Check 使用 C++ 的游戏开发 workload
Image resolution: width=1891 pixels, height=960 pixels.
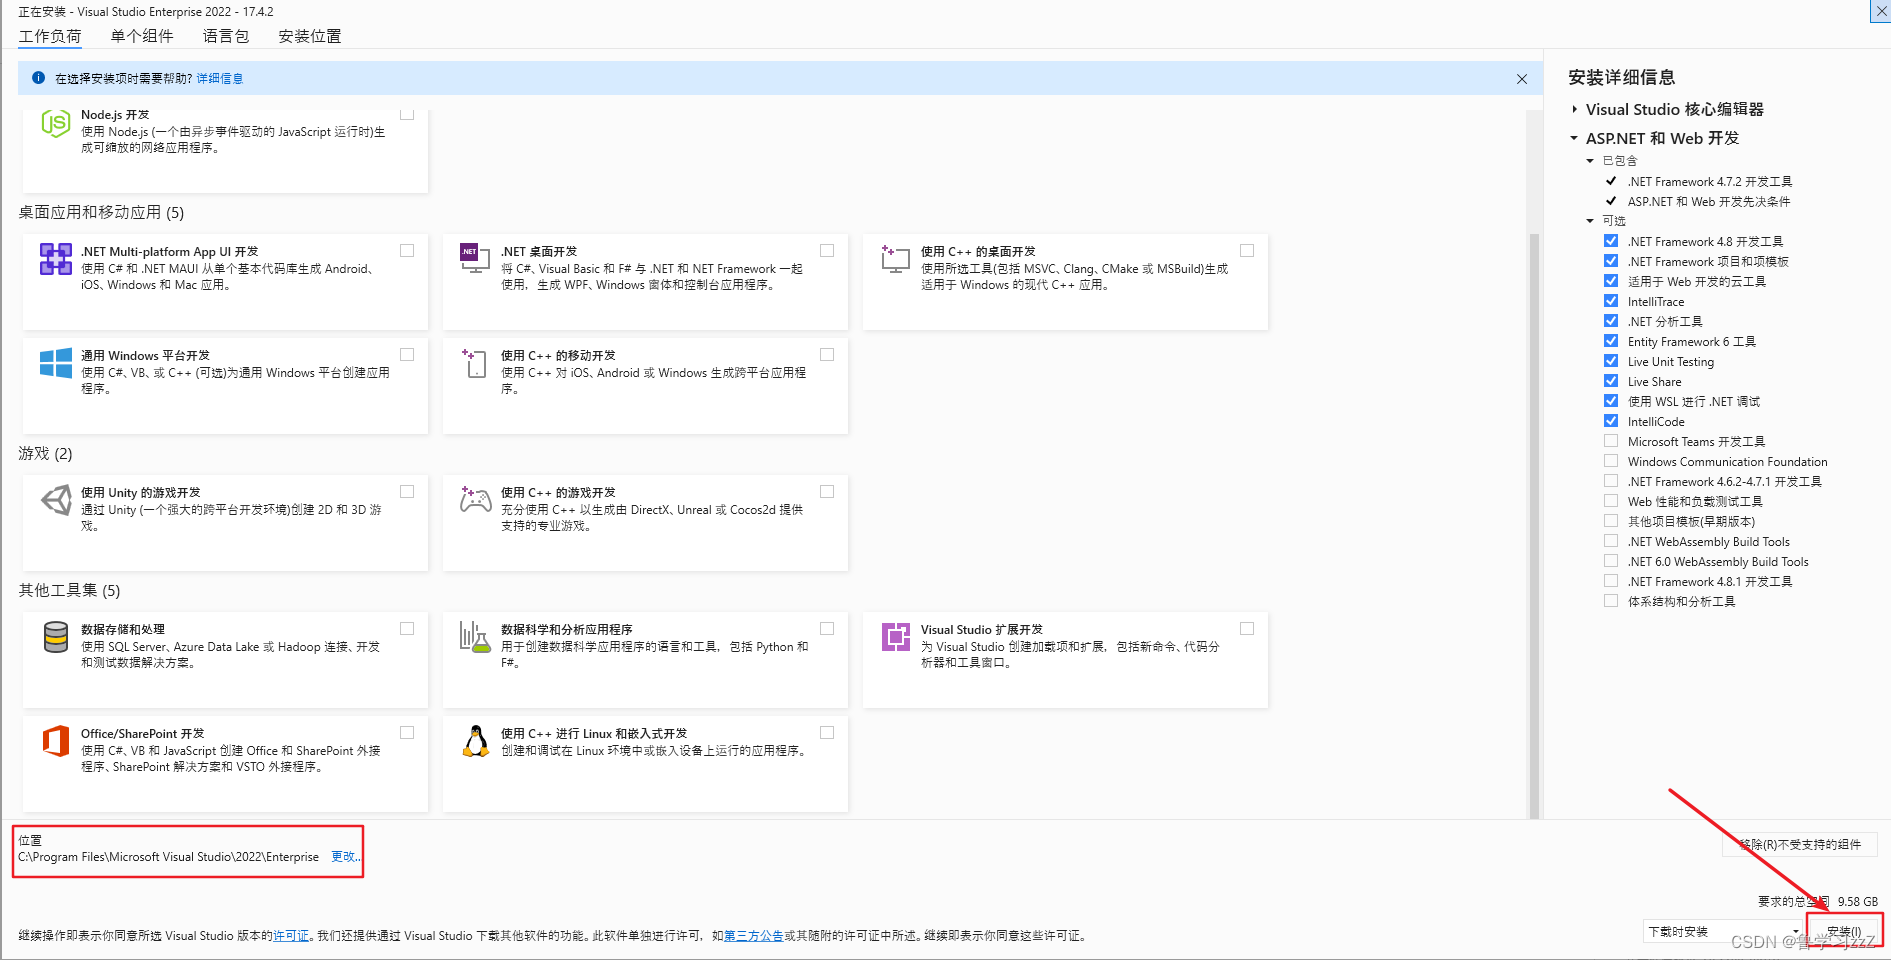click(x=827, y=492)
